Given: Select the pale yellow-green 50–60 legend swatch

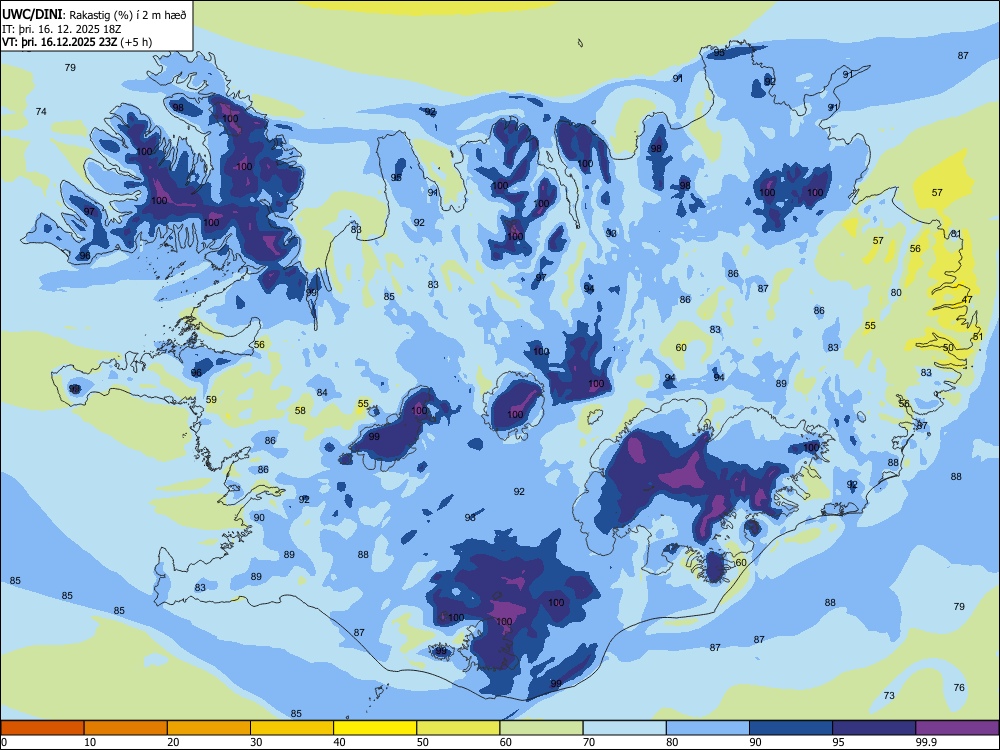Looking at the screenshot, I should [458, 728].
